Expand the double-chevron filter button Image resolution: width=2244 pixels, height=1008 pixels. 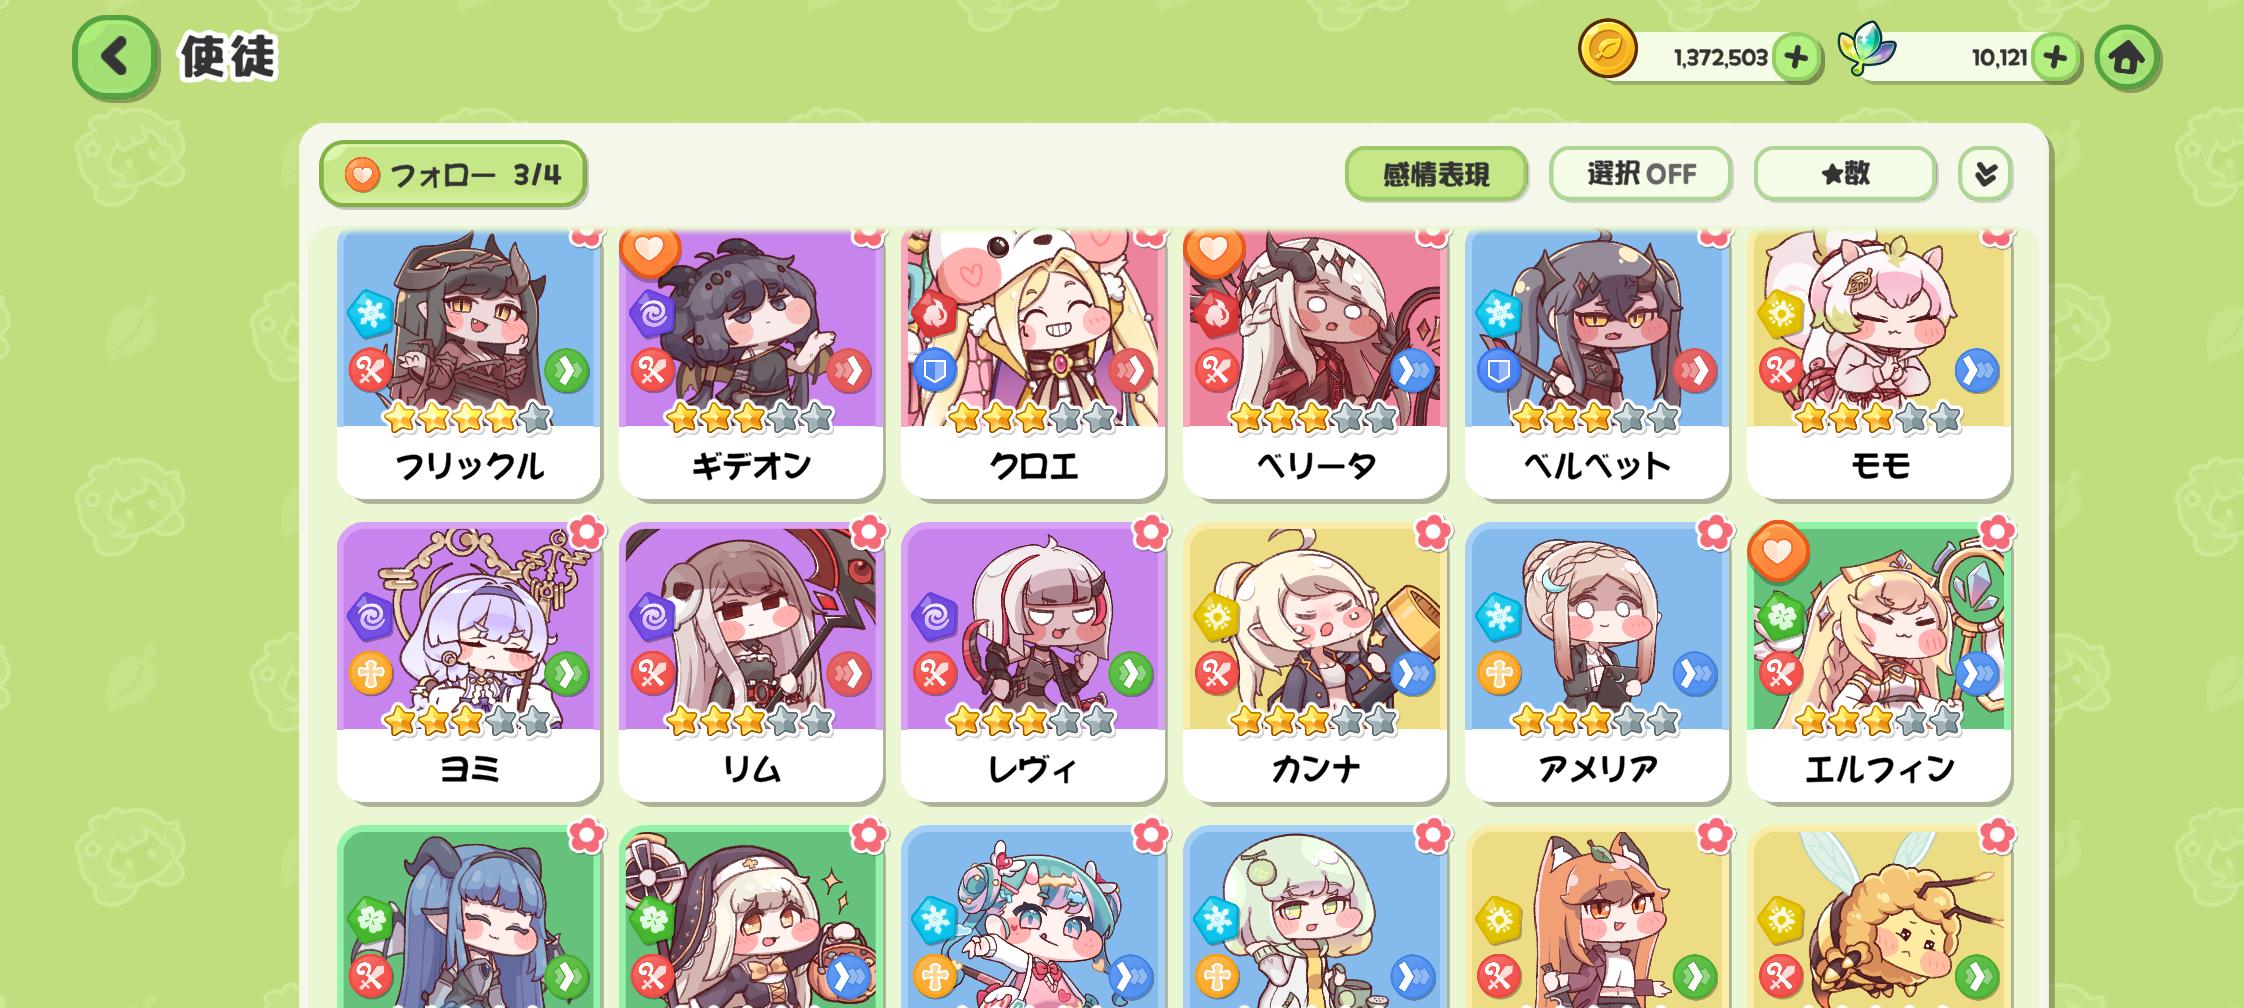point(1985,174)
